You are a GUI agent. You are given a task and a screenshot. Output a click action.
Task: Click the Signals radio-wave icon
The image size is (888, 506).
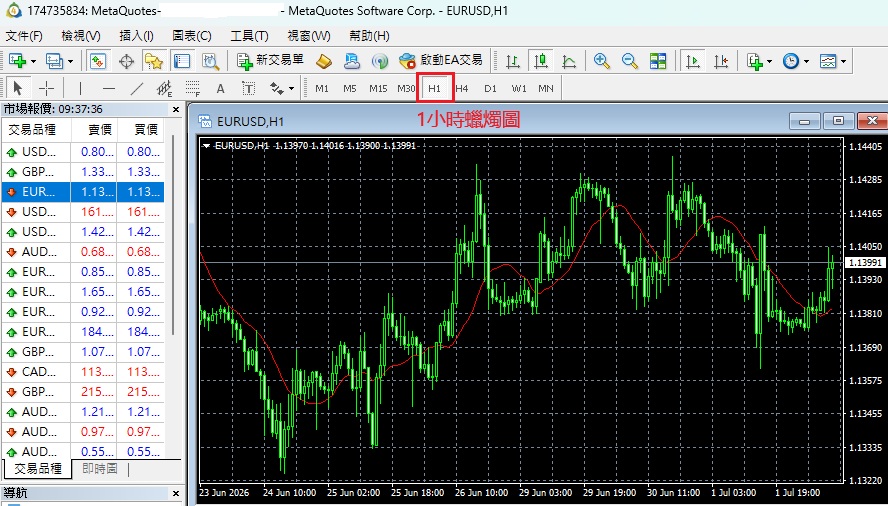(379, 61)
